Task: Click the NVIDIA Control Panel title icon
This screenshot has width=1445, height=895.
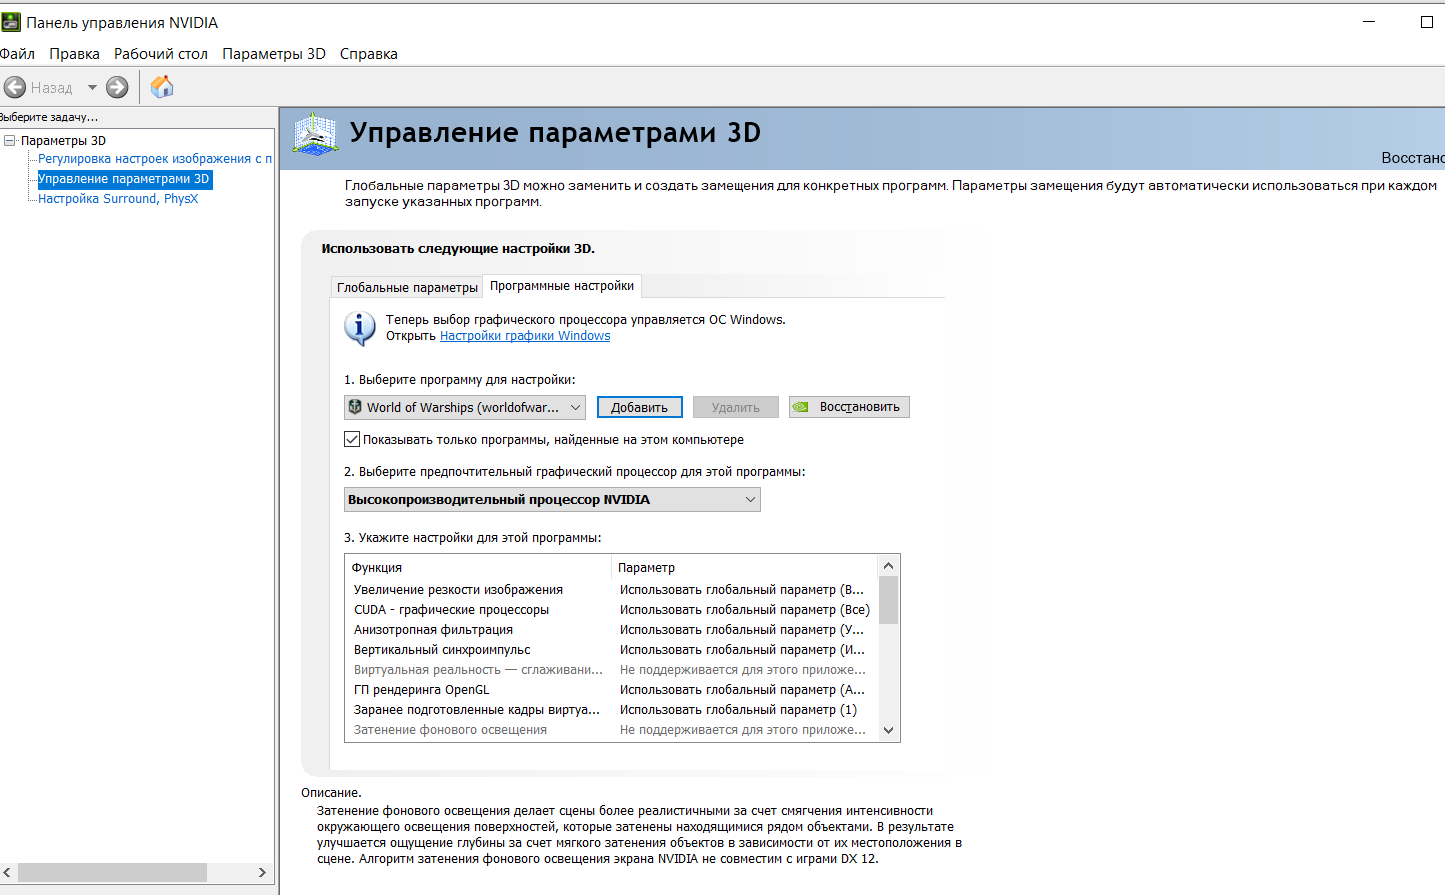Action: pos(11,22)
